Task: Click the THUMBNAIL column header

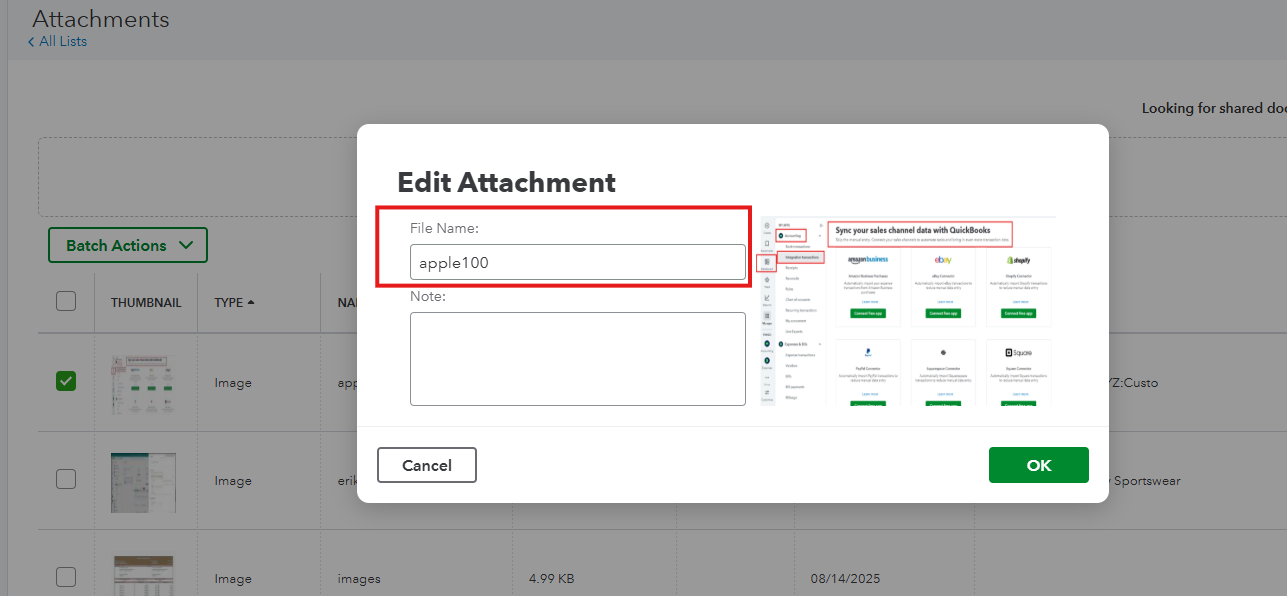Action: click(146, 302)
